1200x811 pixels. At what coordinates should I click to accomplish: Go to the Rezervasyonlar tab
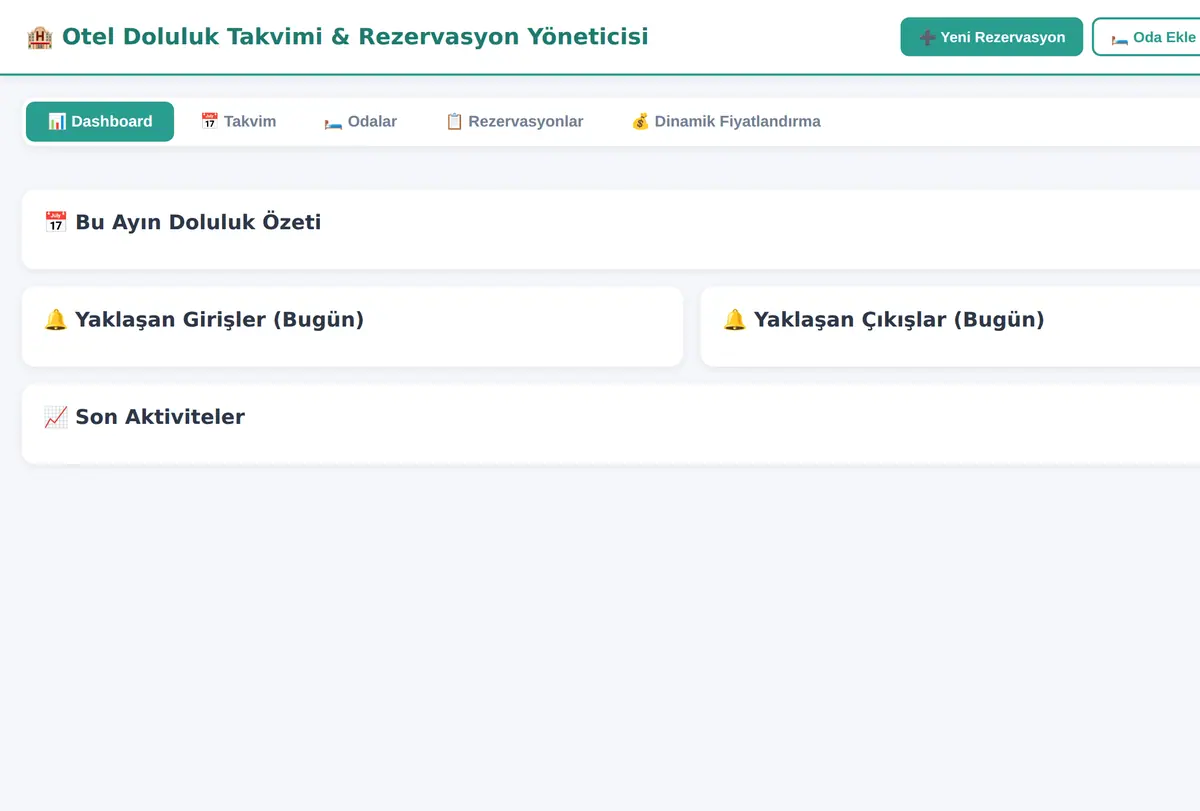pos(514,121)
